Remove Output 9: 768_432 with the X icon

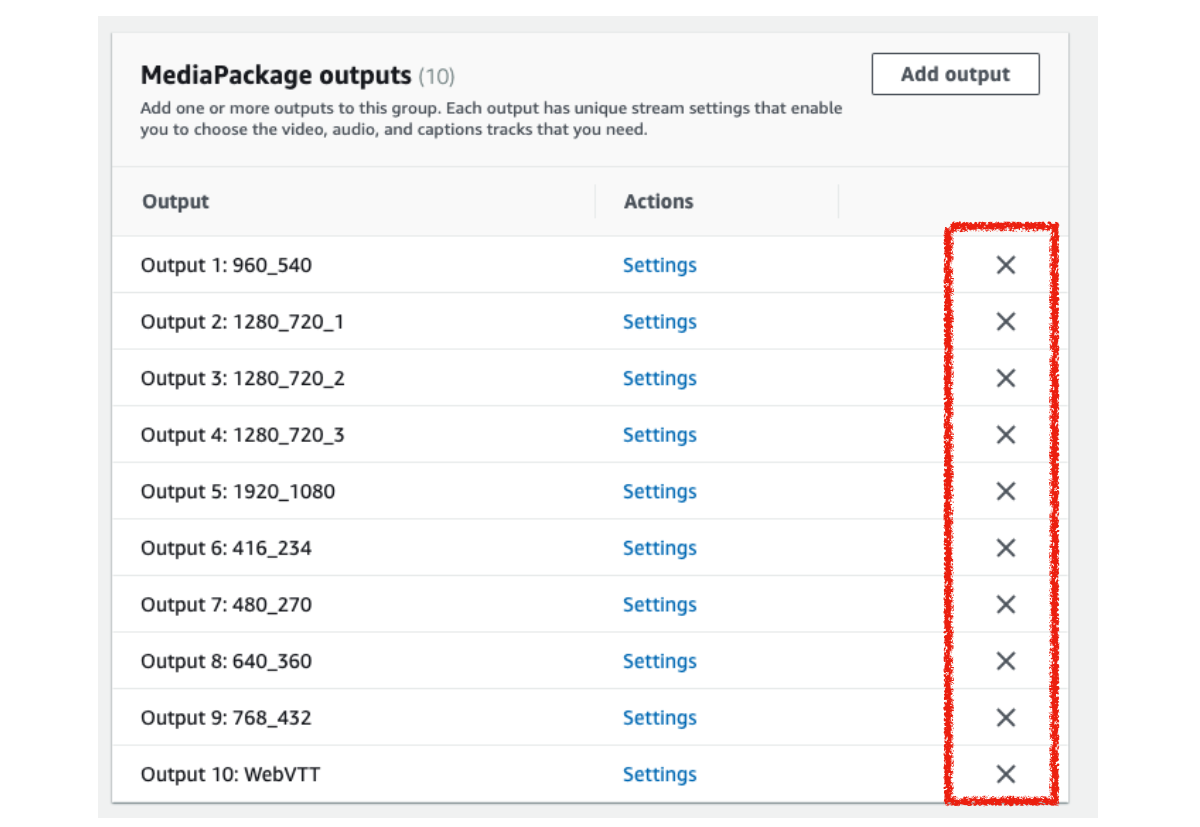[1006, 717]
